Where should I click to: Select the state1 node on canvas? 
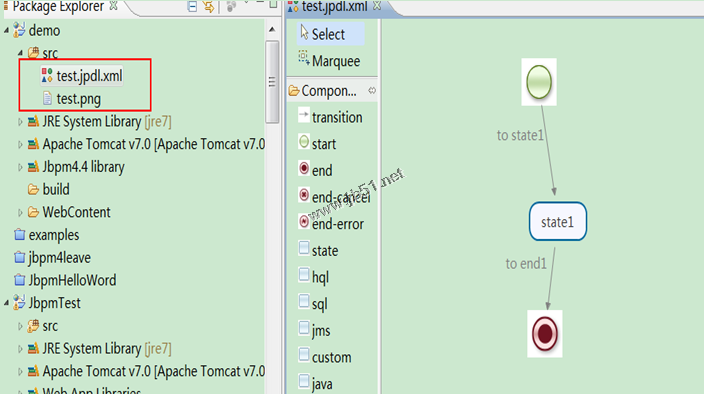[558, 221]
